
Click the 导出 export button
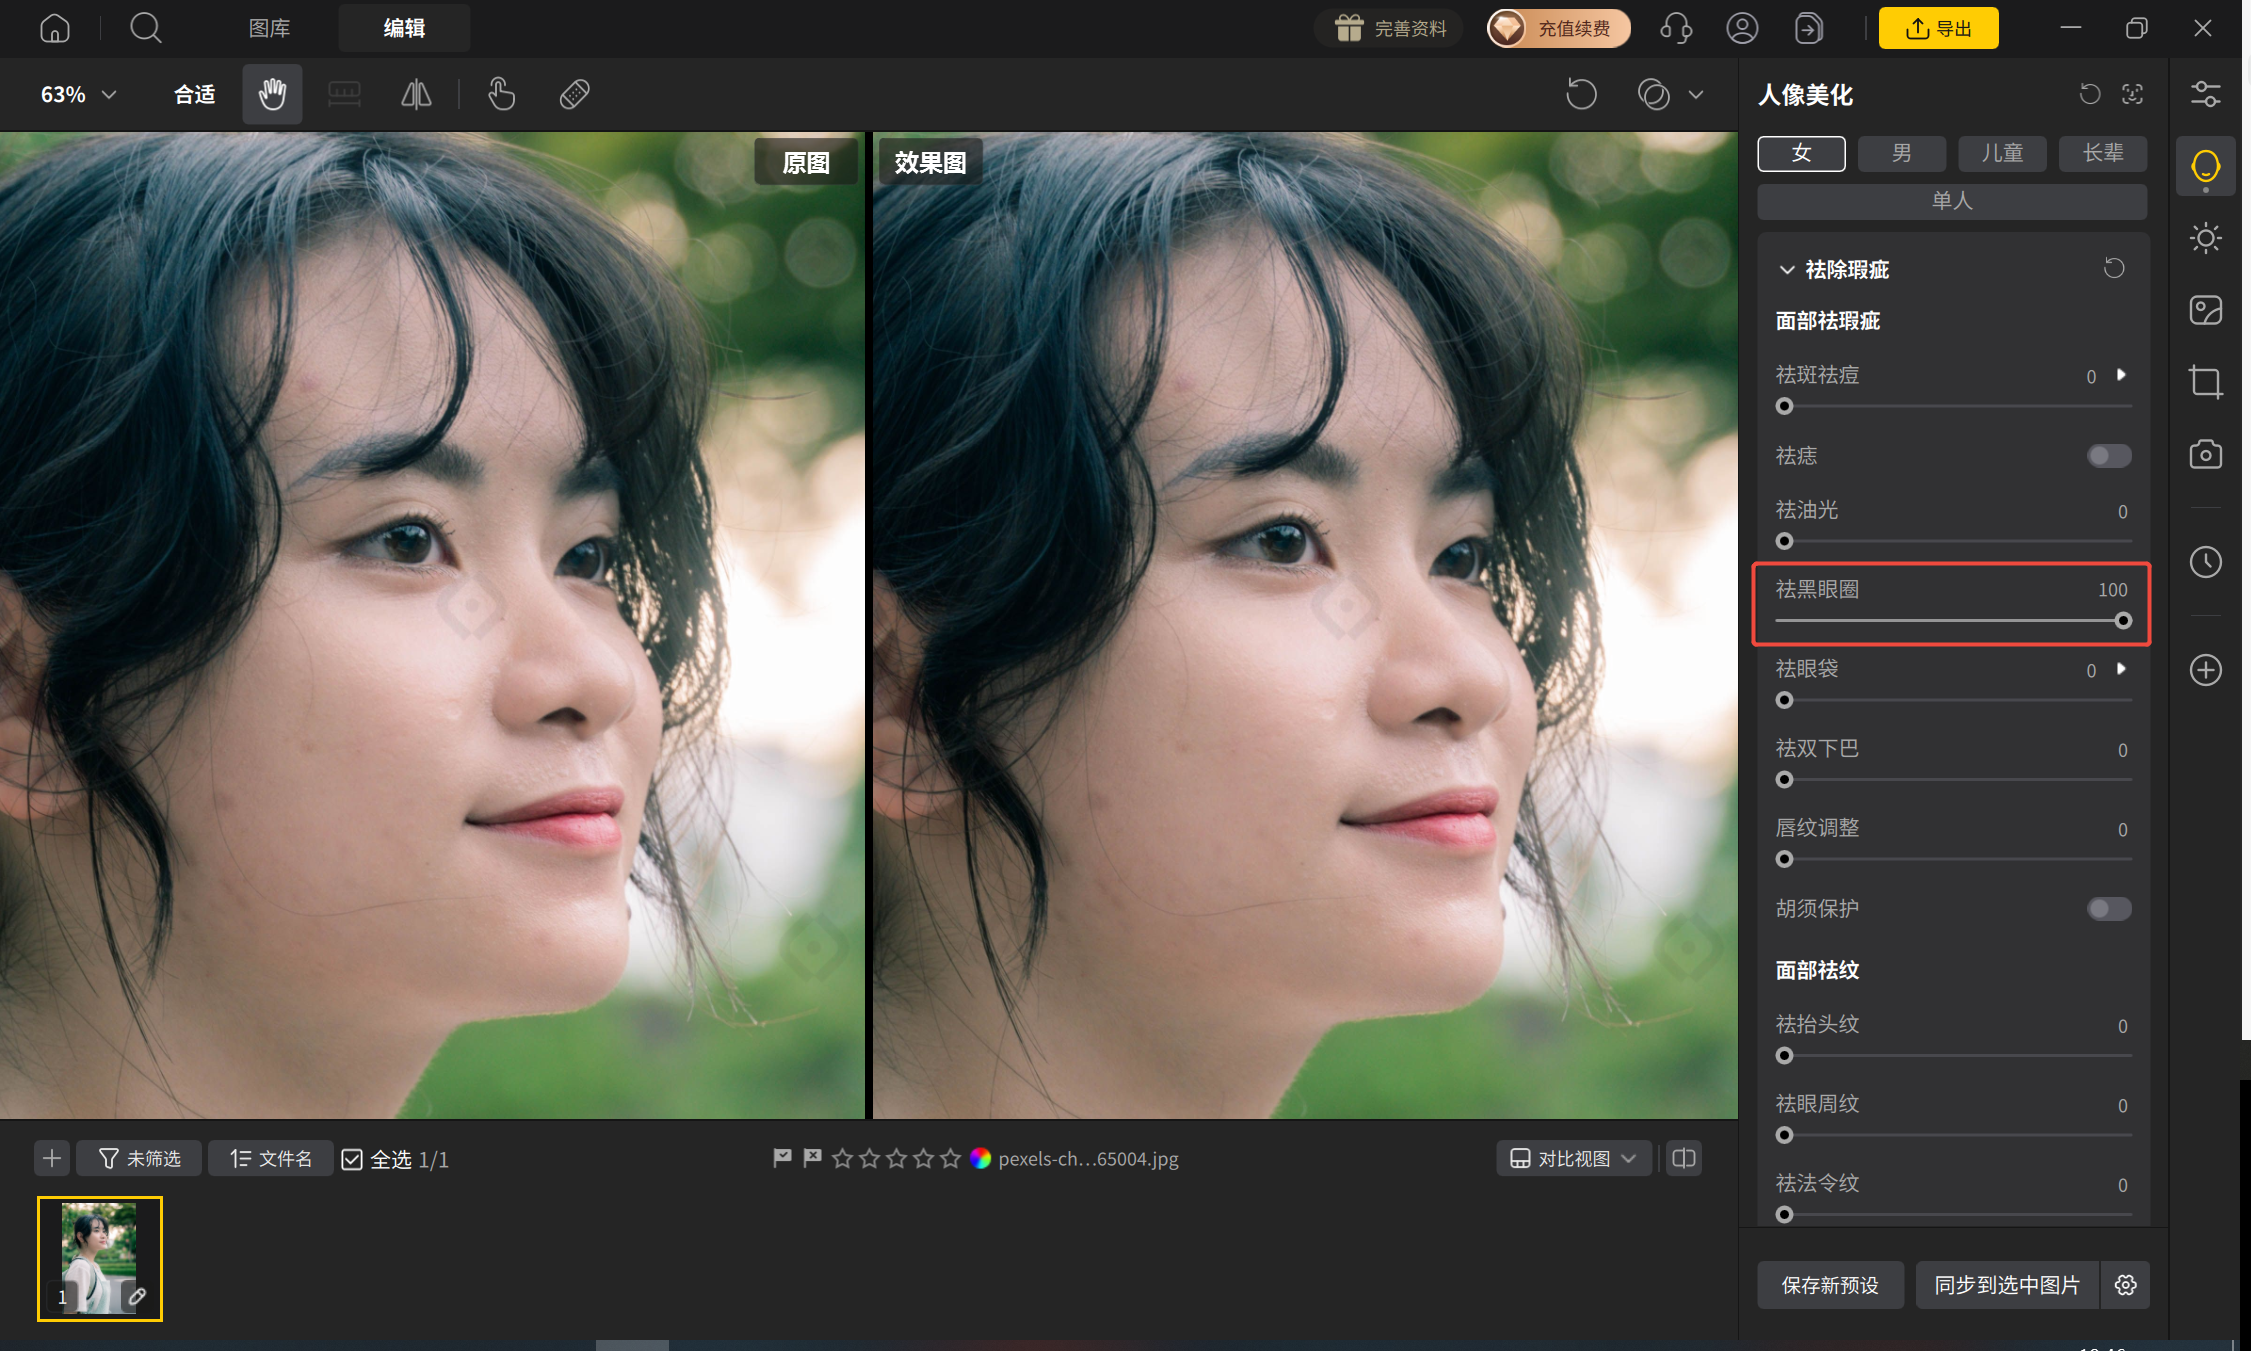[1938, 28]
